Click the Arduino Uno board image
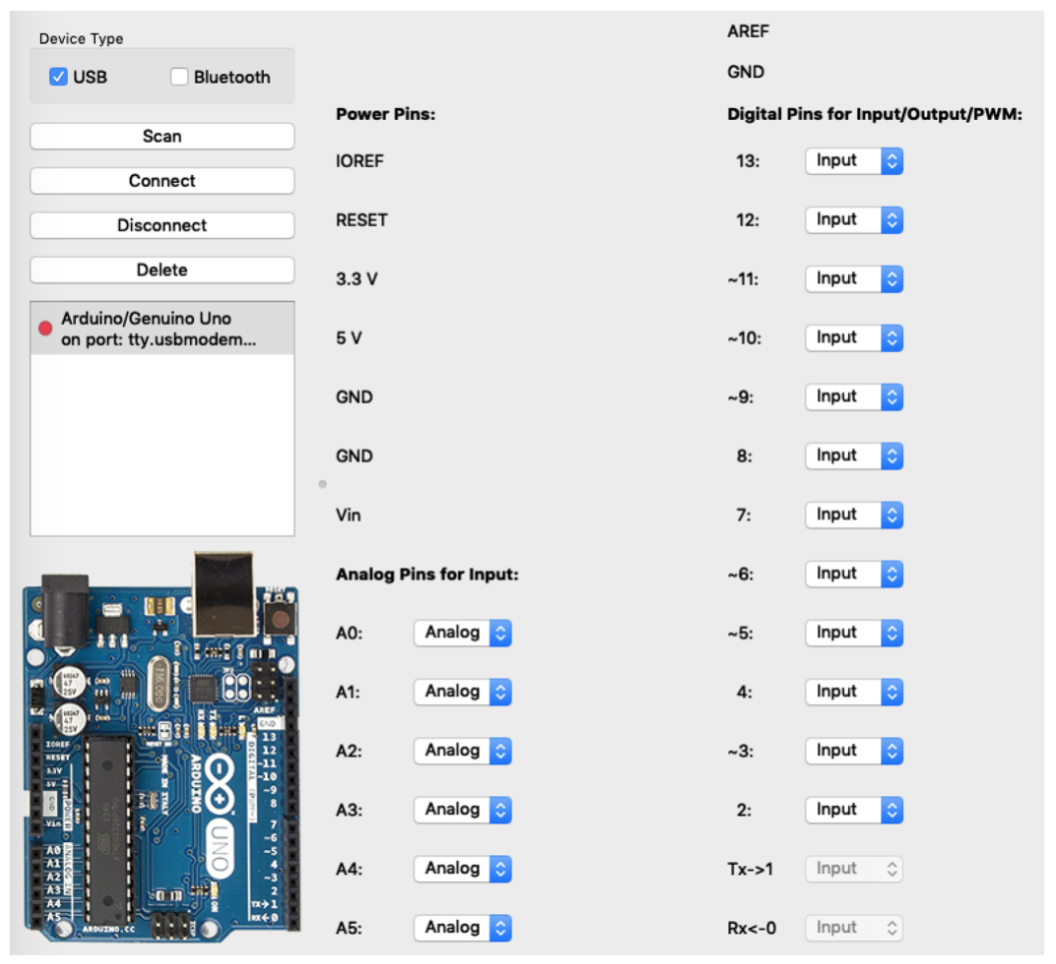Screen dimensions: 1056x964 coord(162,745)
